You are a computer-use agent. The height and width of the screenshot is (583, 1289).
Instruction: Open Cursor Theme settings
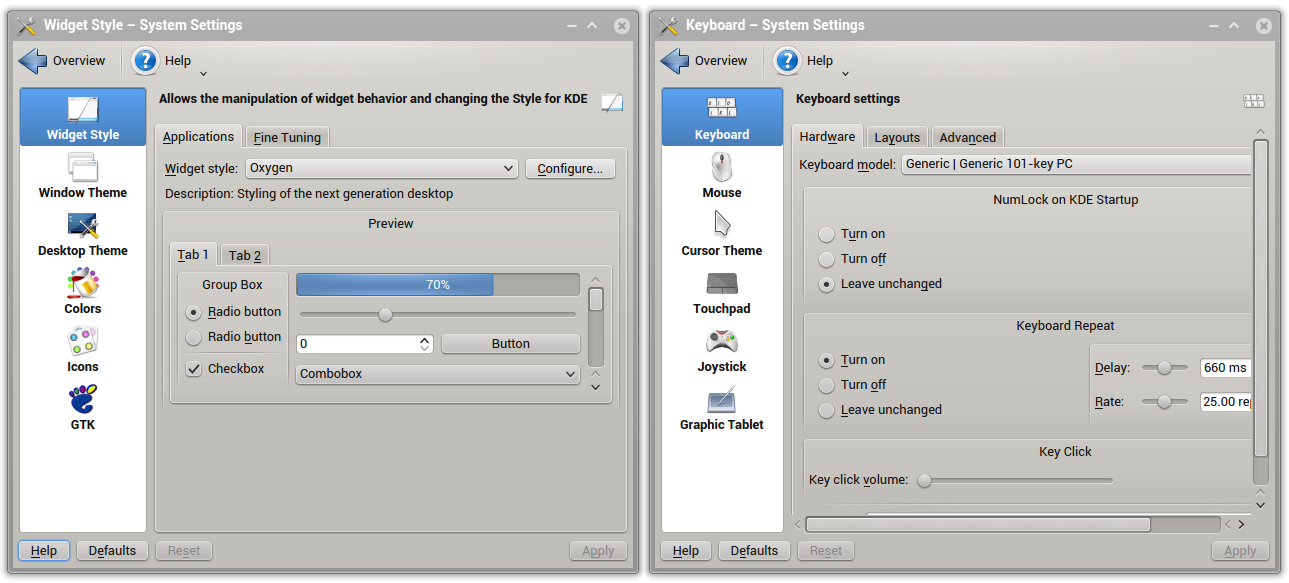click(722, 234)
